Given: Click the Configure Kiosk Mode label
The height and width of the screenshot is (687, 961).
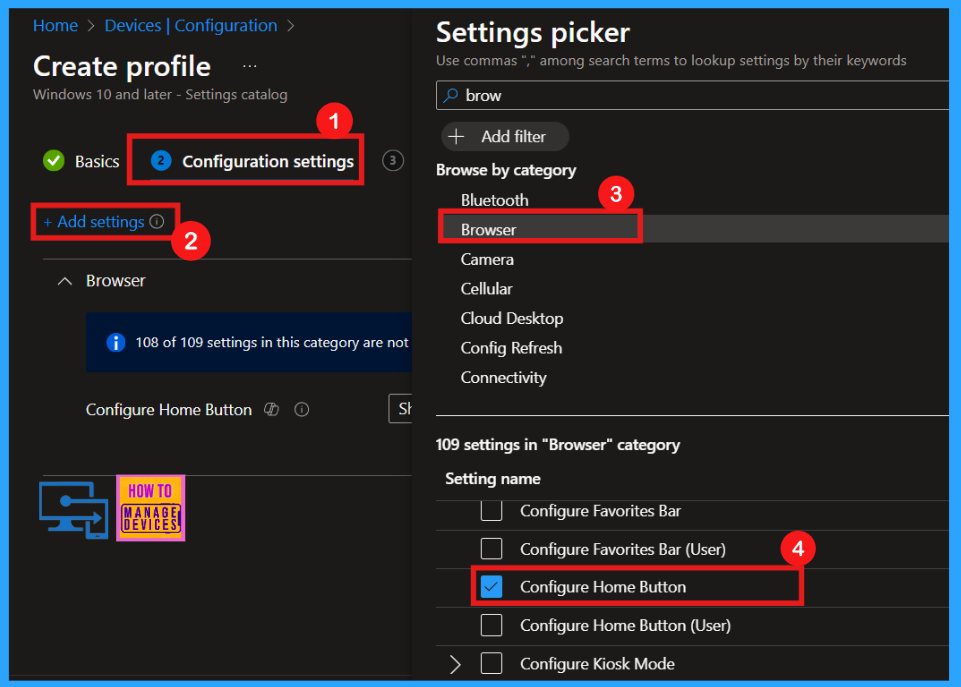Looking at the screenshot, I should [x=598, y=664].
